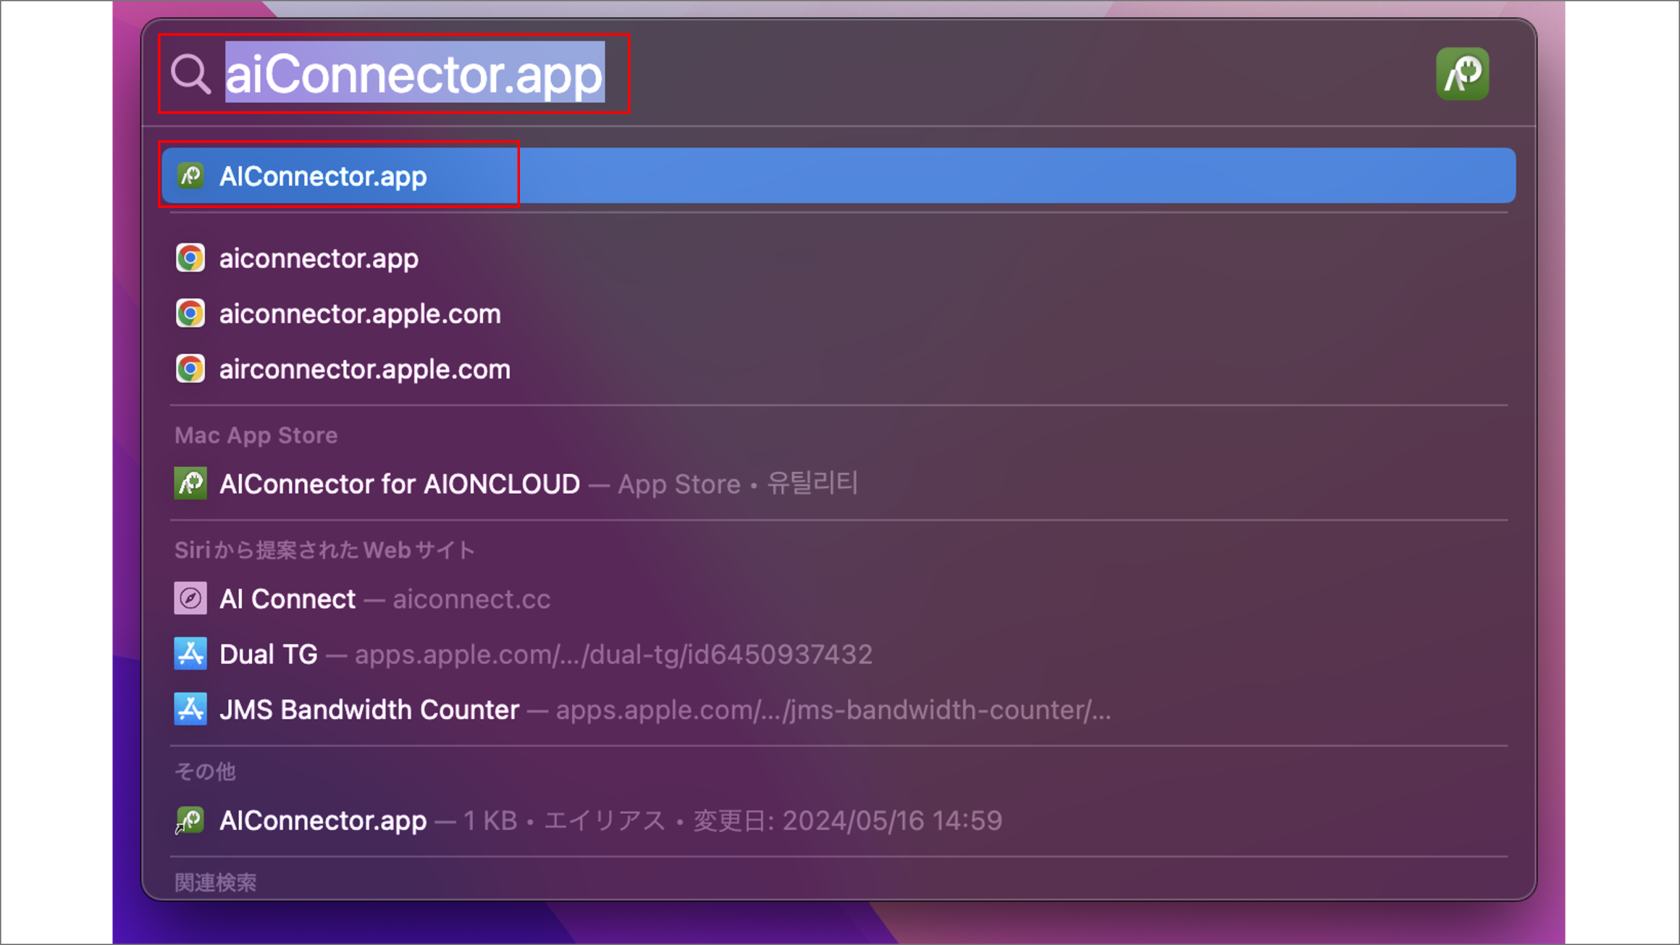Click App Store icon beside JMS Bandwidth Counter
The width and height of the screenshot is (1680, 945).
190,709
